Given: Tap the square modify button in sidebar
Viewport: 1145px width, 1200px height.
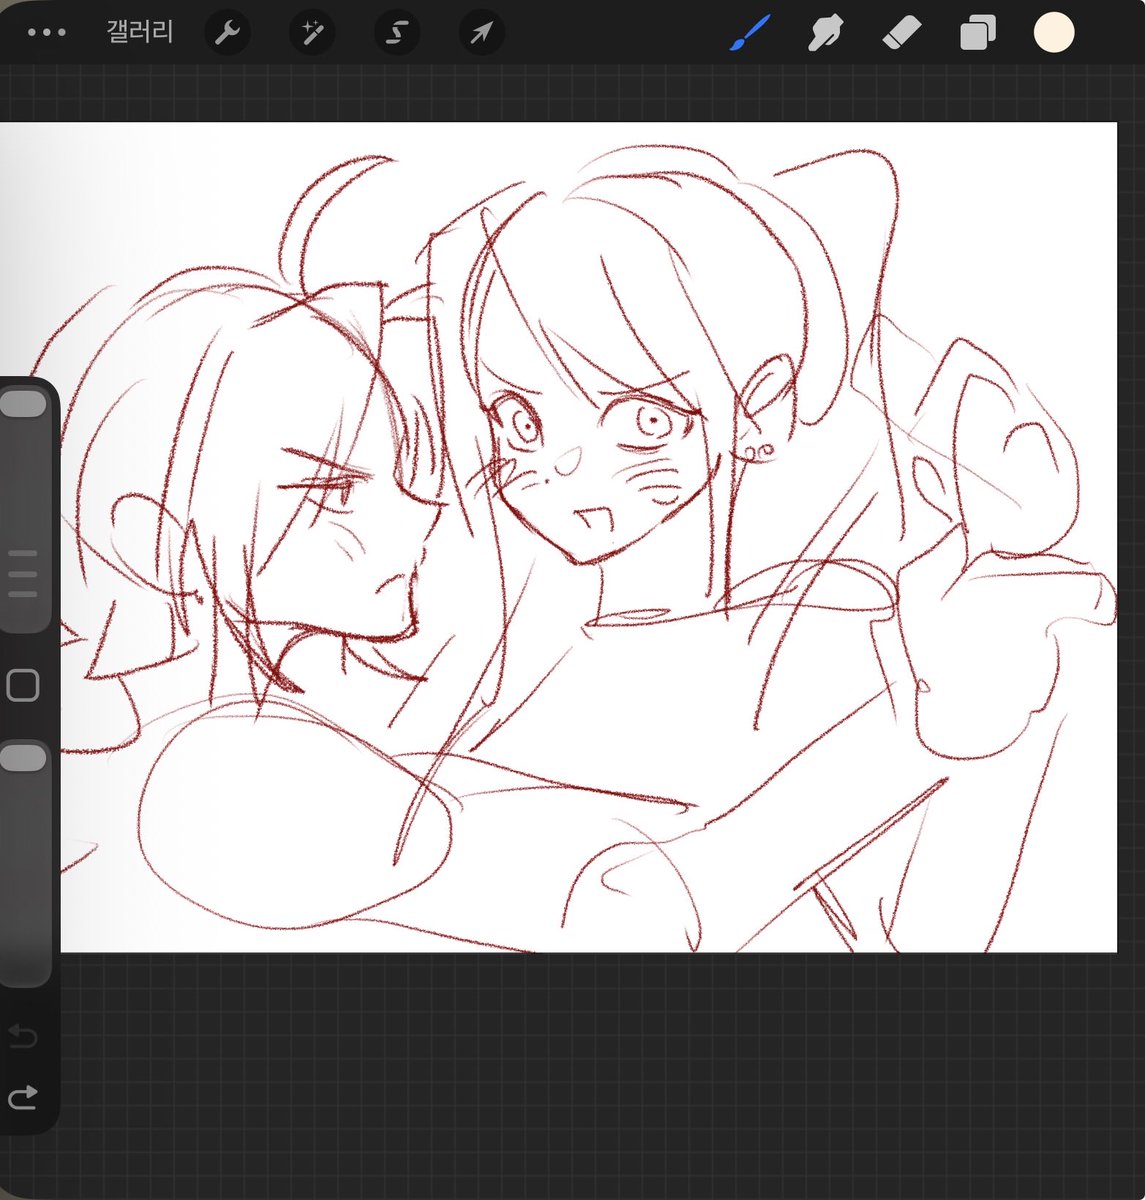Looking at the screenshot, I should click(x=22, y=686).
